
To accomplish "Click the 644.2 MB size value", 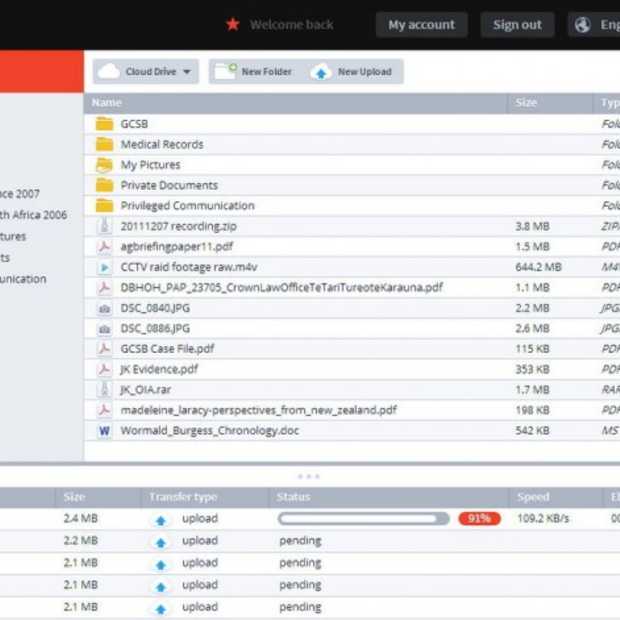I will (538, 267).
